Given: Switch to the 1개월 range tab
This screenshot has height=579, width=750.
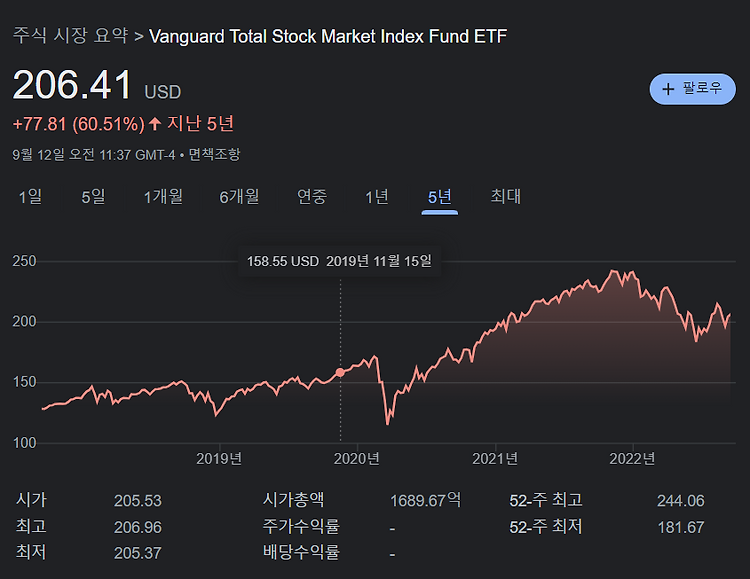Looking at the screenshot, I should 163,197.
